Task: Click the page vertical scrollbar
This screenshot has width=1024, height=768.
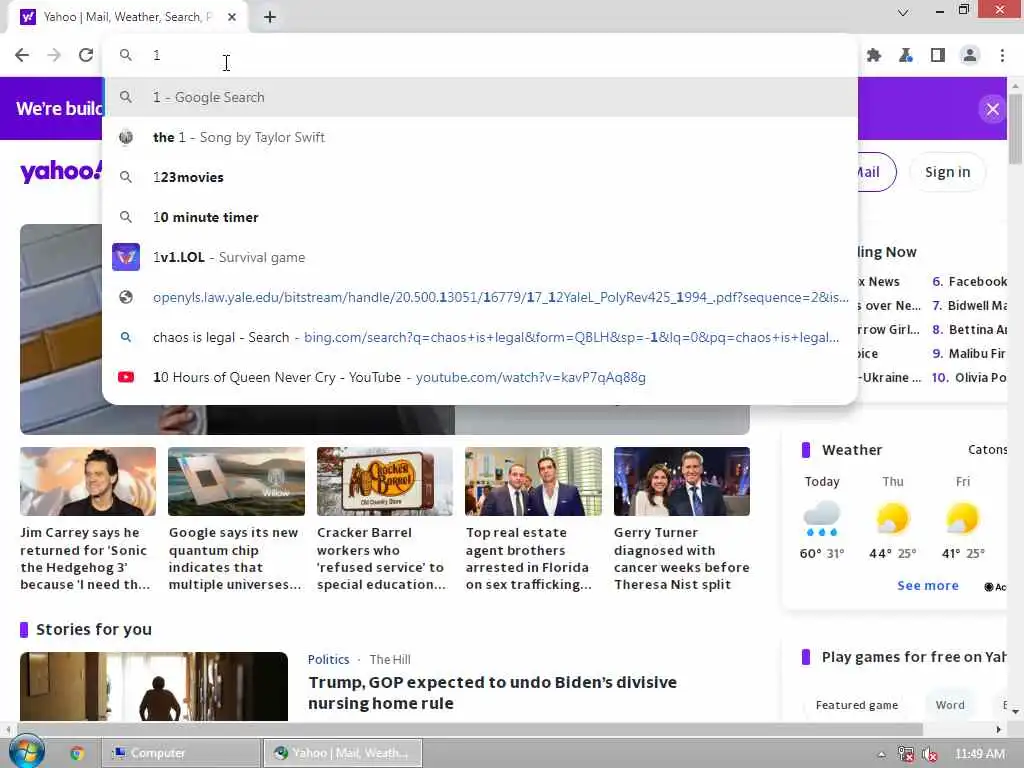Action: [1015, 129]
